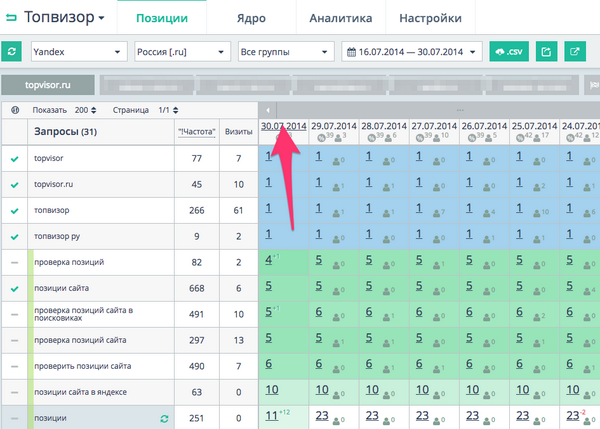
Task: Open the 26.07.2014 date column header
Action: [484, 126]
